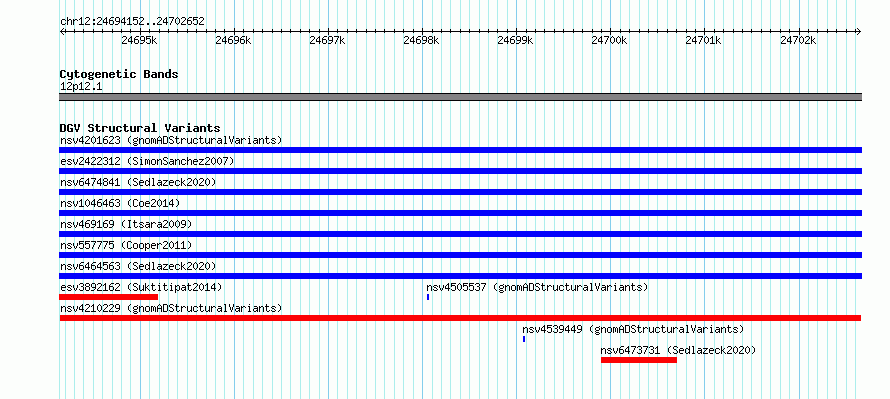
Task: Click the right arrowhead of the ruler
Action: click(x=859, y=32)
